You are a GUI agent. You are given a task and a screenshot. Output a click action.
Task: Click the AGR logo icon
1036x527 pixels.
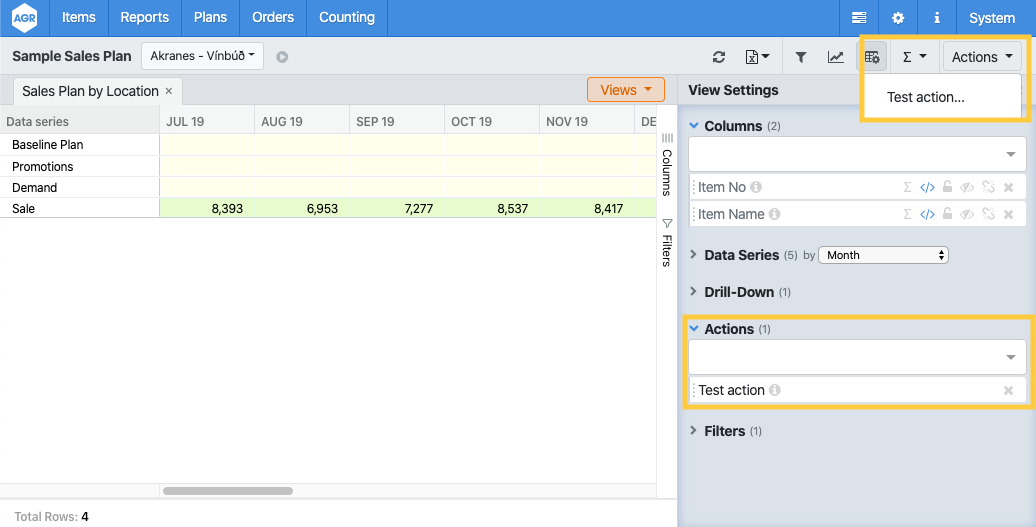pos(24,18)
